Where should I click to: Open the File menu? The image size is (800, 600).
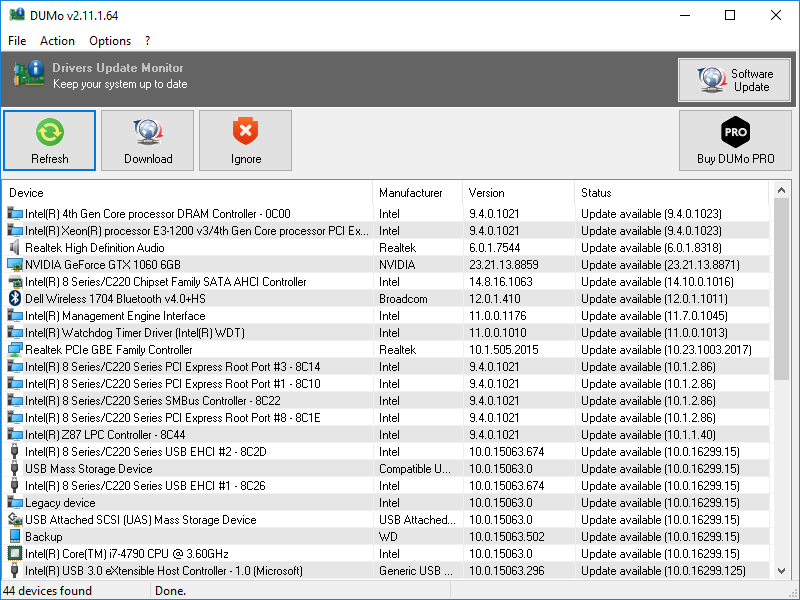pos(17,41)
